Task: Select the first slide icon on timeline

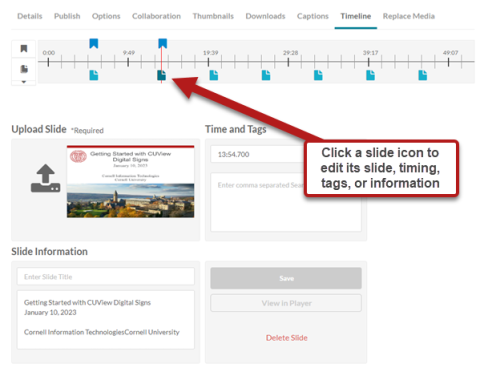Action: click(x=94, y=75)
